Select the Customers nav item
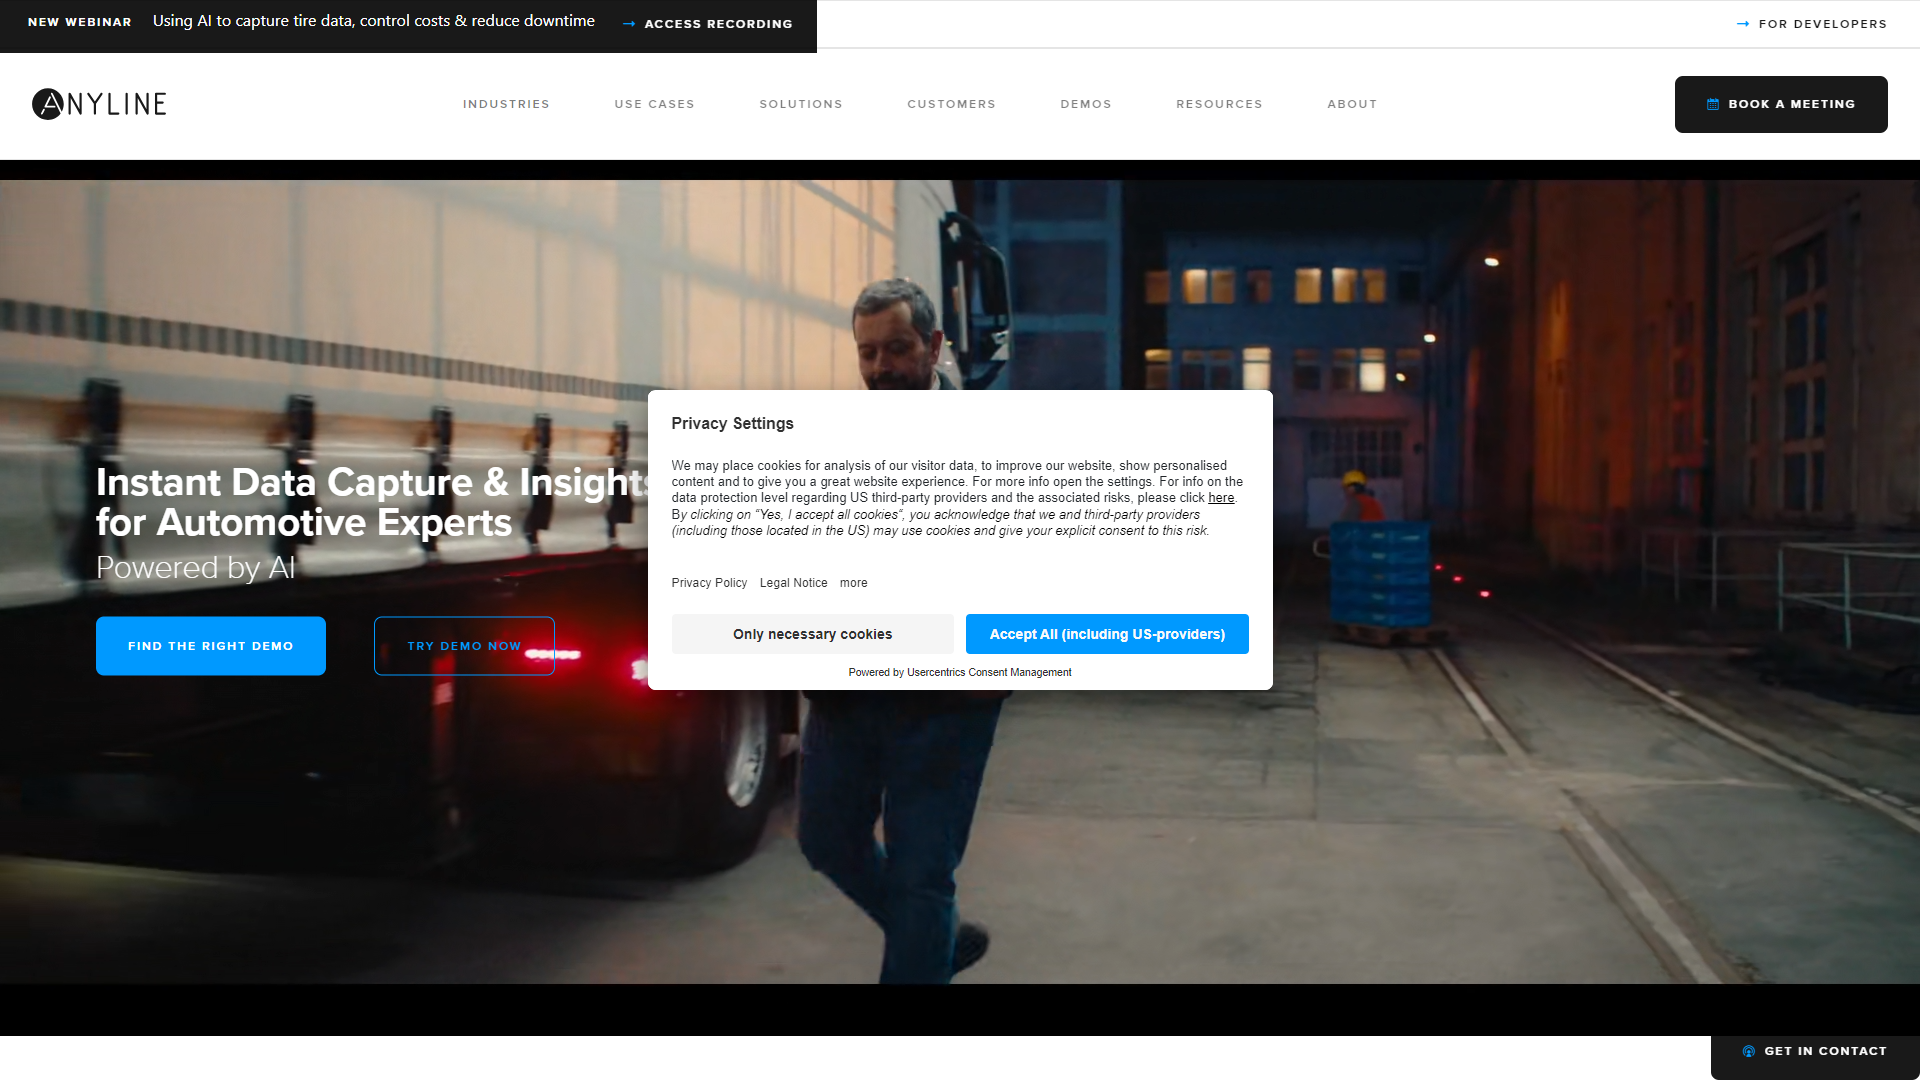The width and height of the screenshot is (1920, 1080). [x=951, y=103]
